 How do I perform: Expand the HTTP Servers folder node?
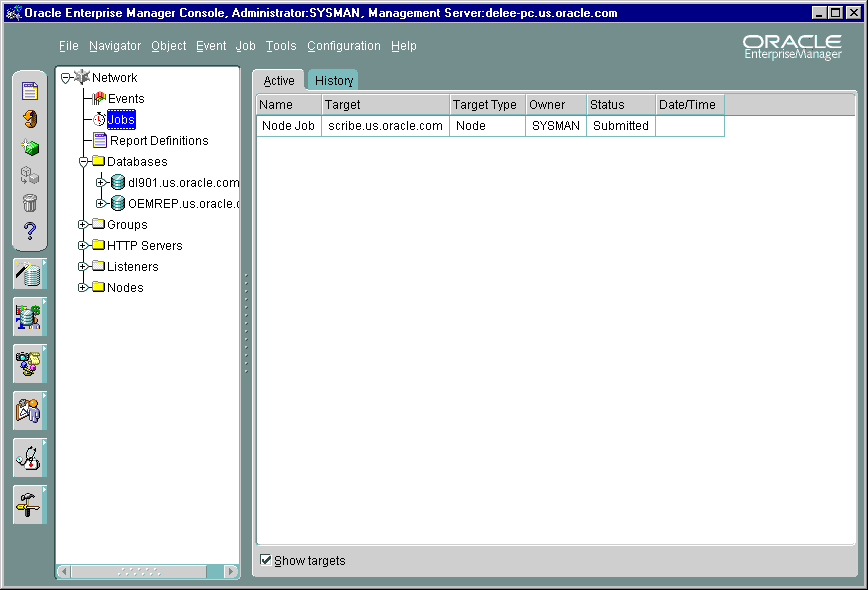84,246
